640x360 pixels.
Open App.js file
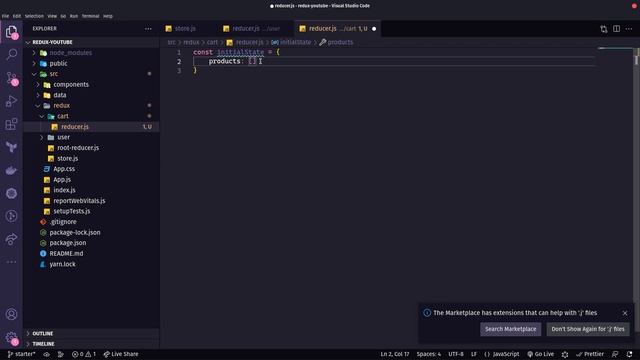point(62,180)
